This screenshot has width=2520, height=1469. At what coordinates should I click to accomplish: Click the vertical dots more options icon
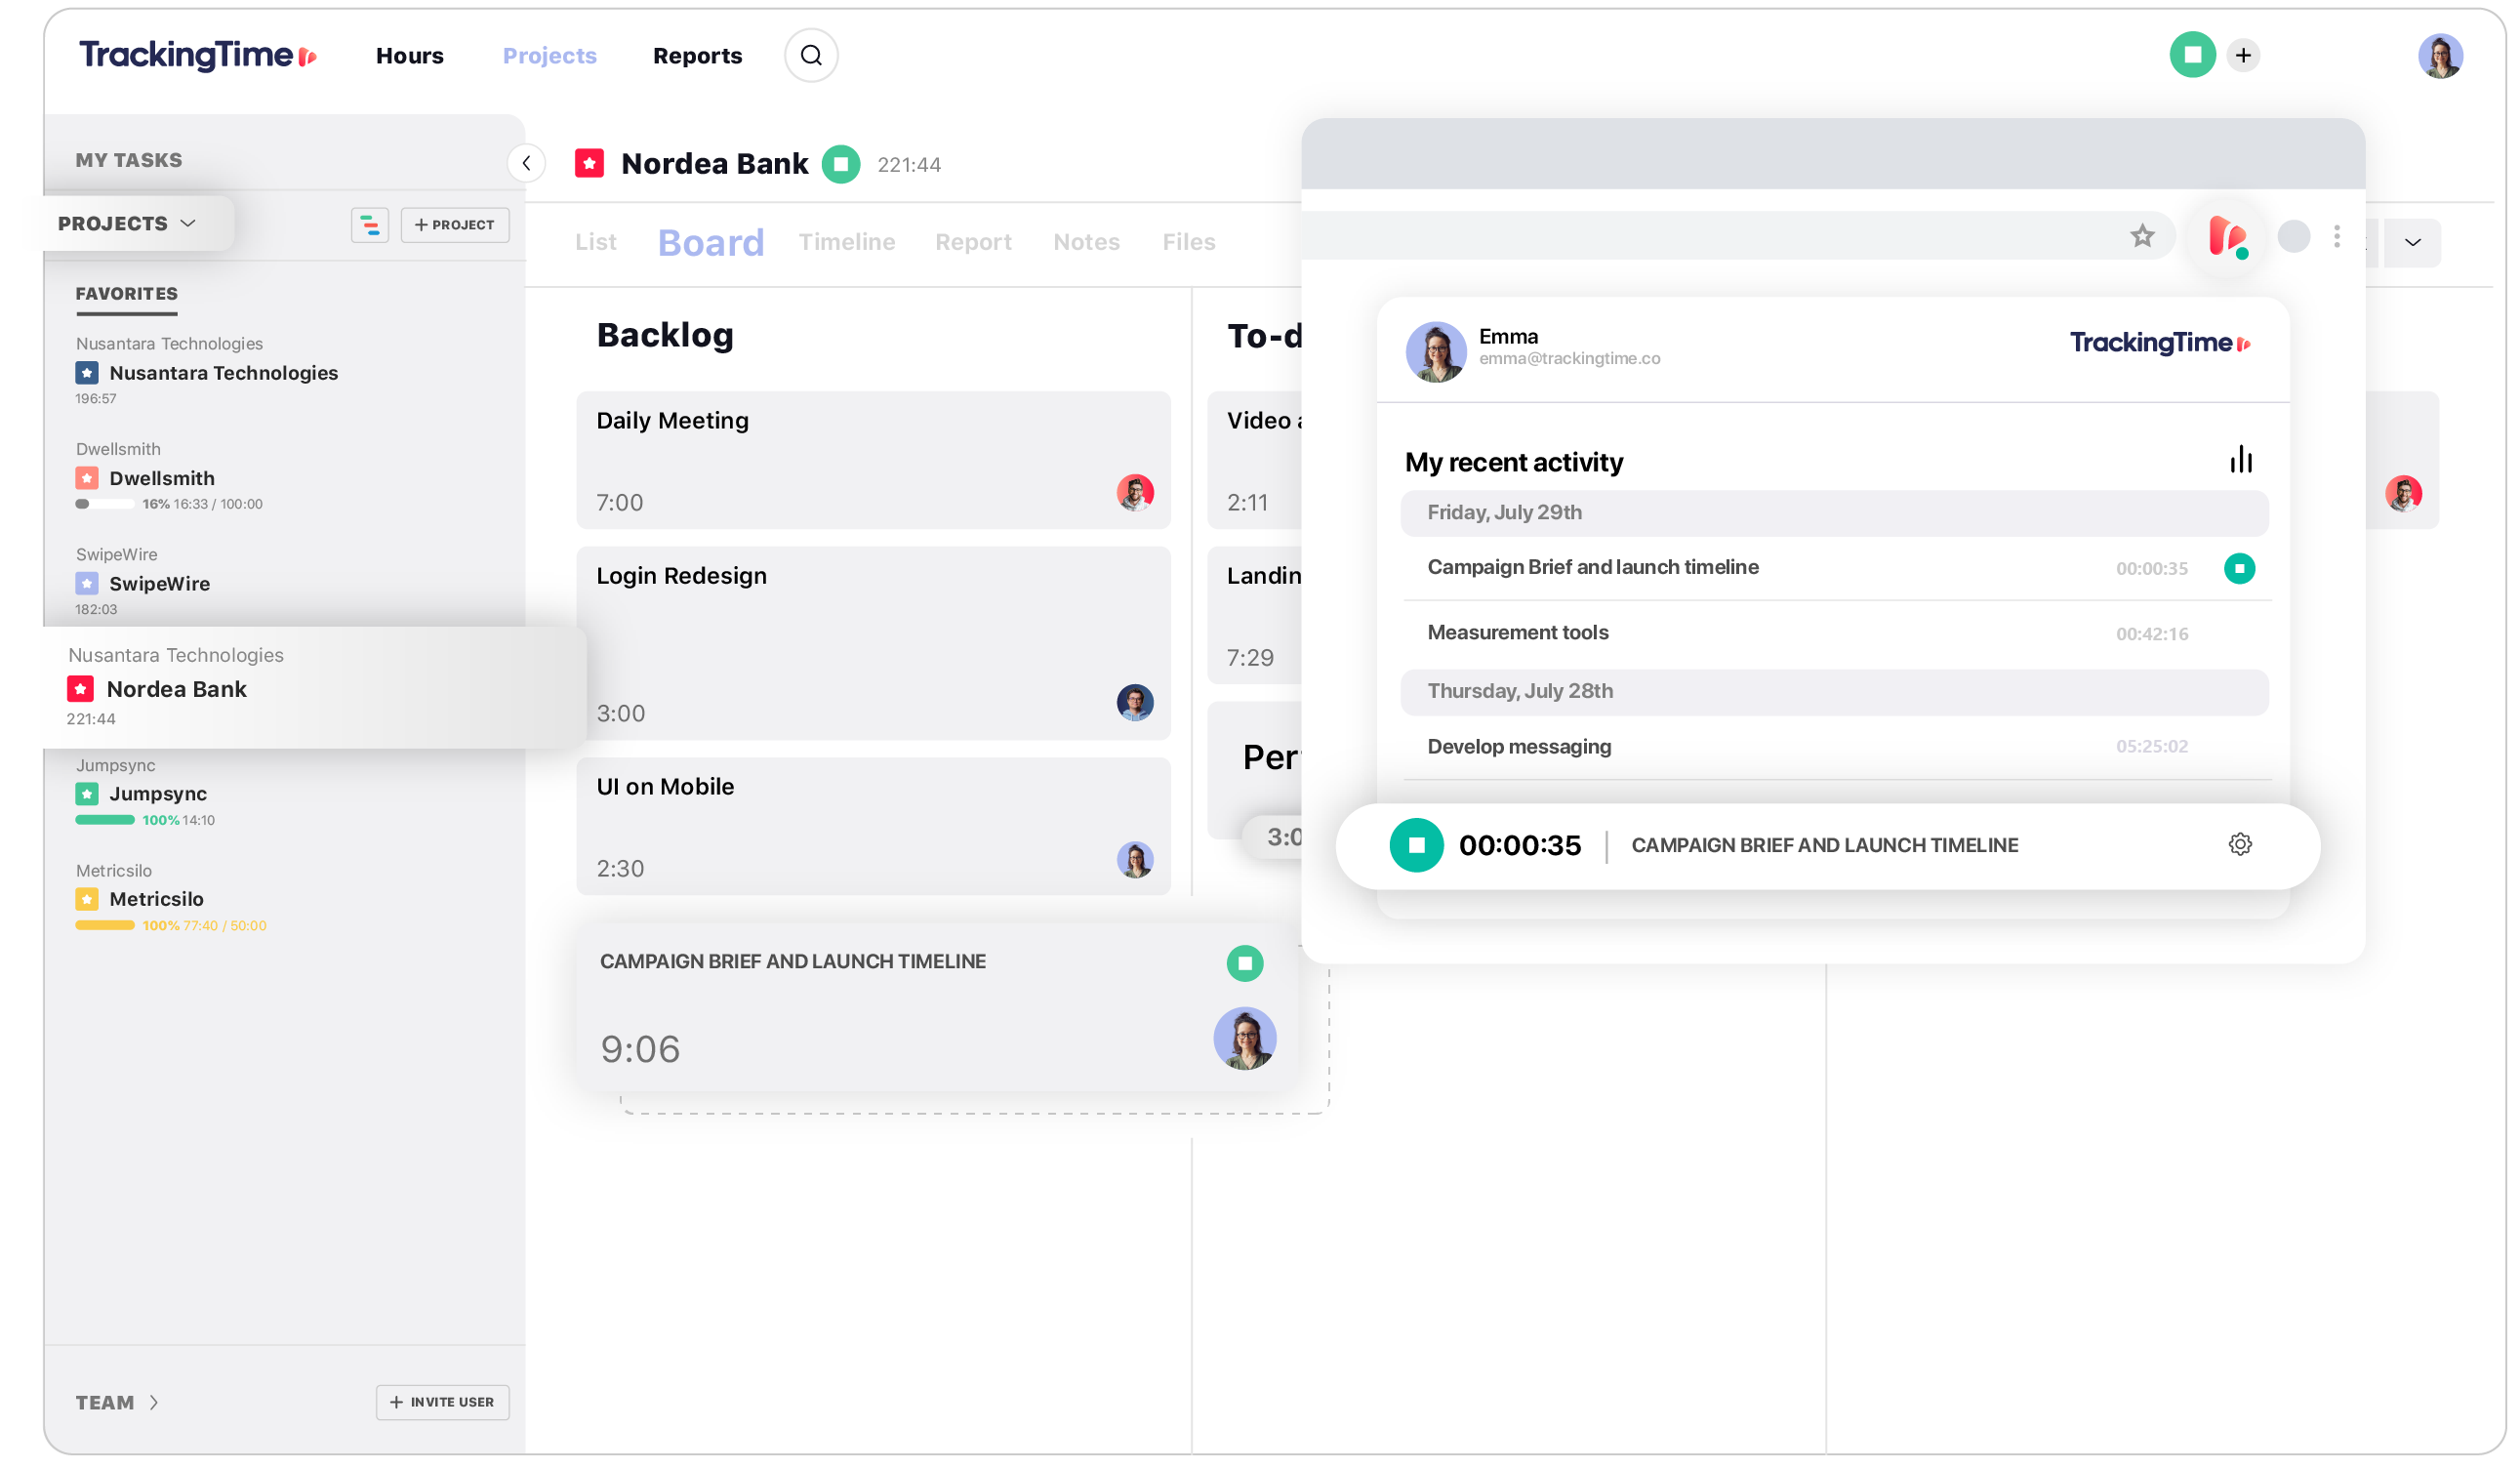(2338, 236)
